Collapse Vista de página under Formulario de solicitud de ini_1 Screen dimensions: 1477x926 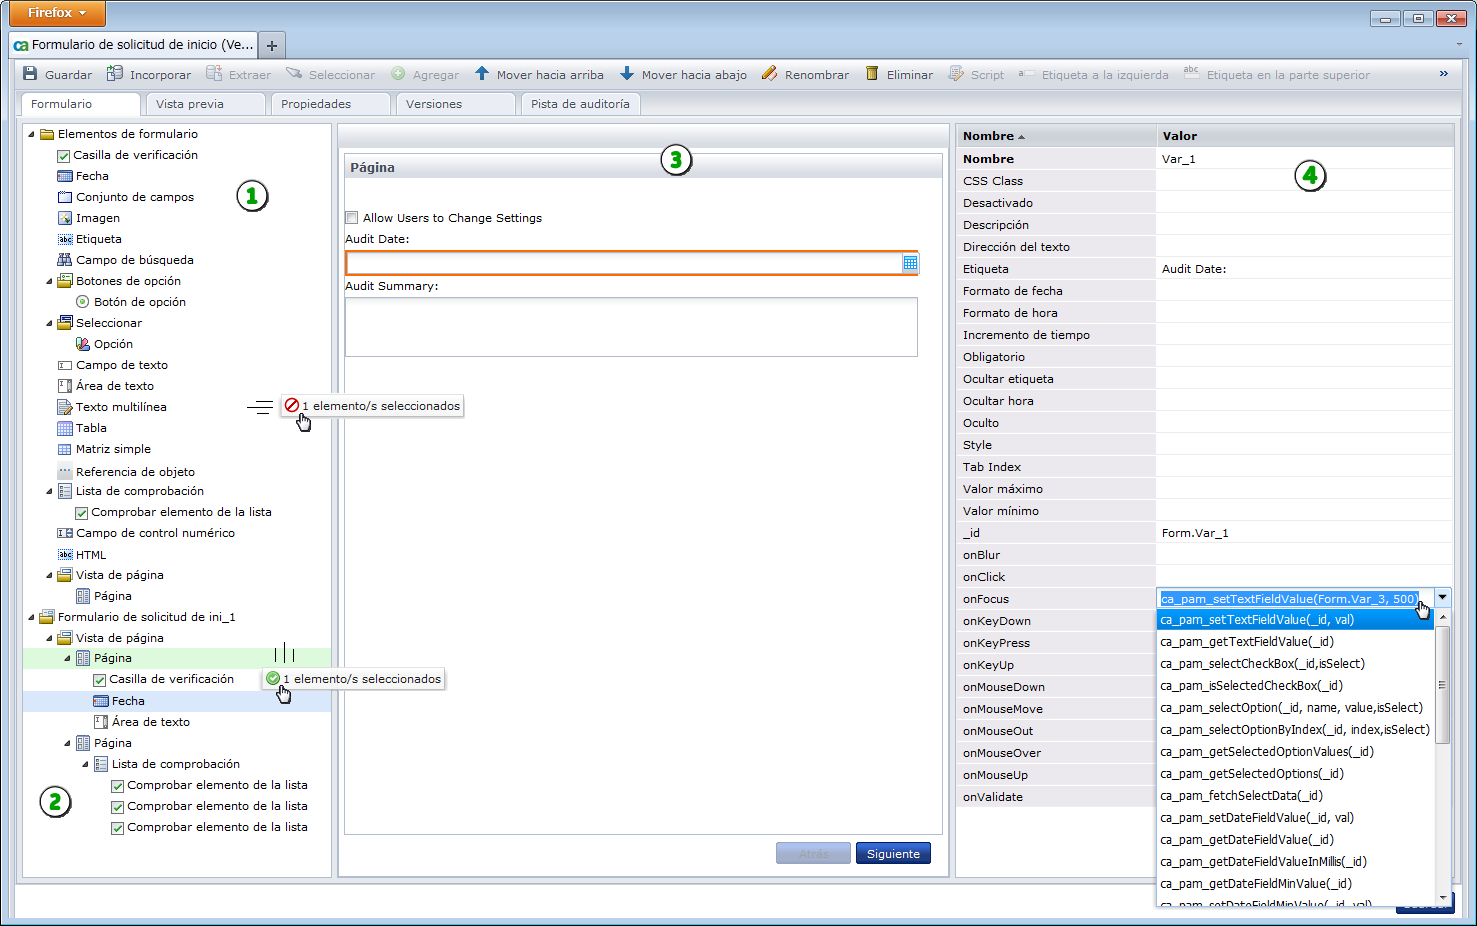[49, 638]
